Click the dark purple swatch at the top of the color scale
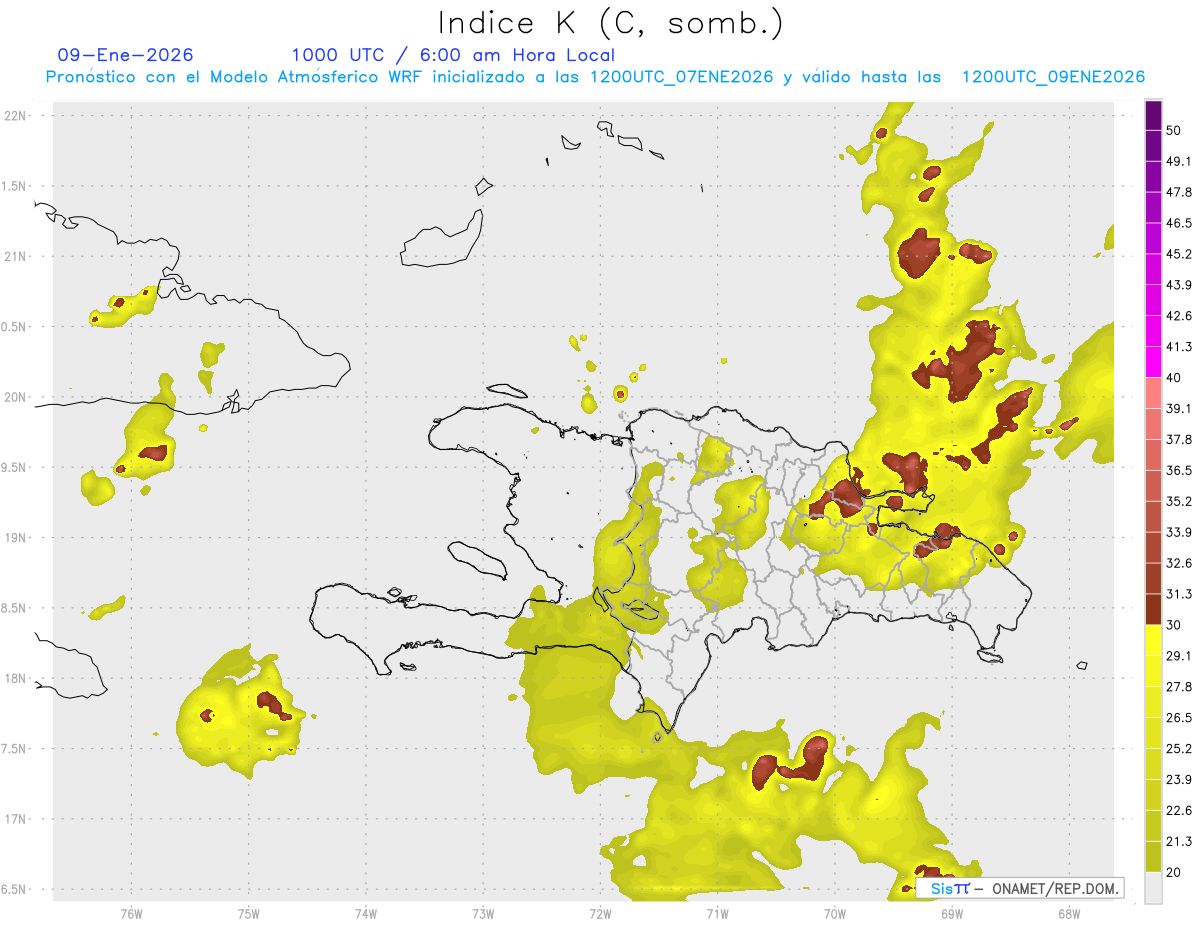The height and width of the screenshot is (927, 1200). click(x=1154, y=116)
